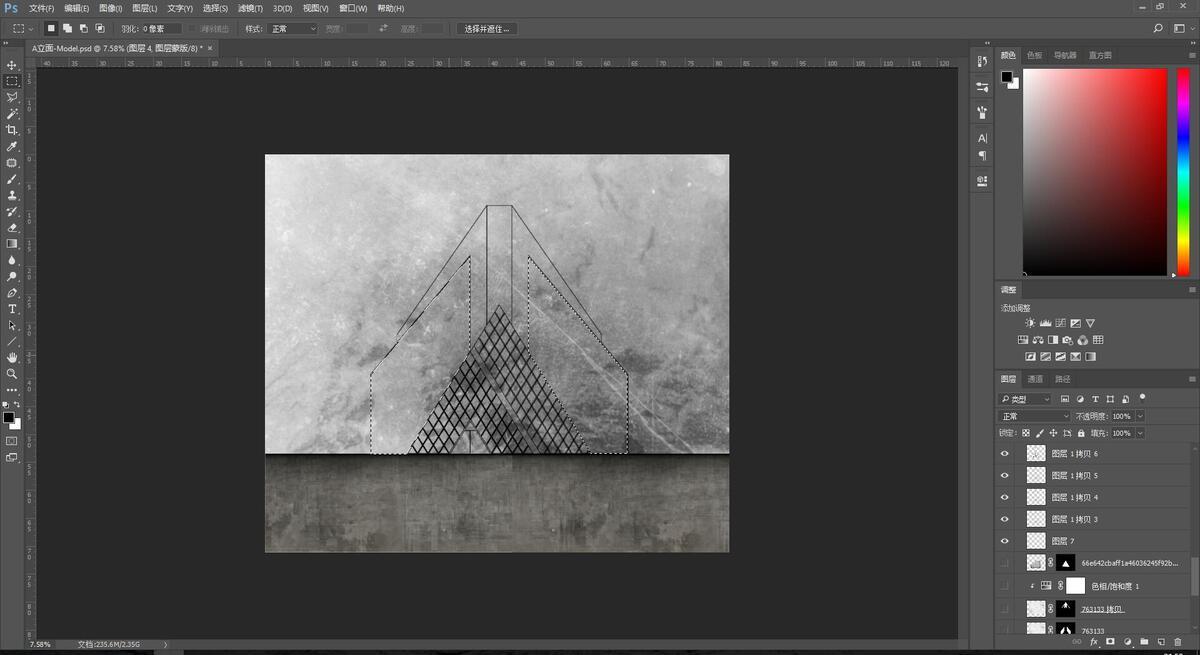Expand the 不透明度 opacity slider arrow
This screenshot has width=1200, height=655.
point(1140,416)
